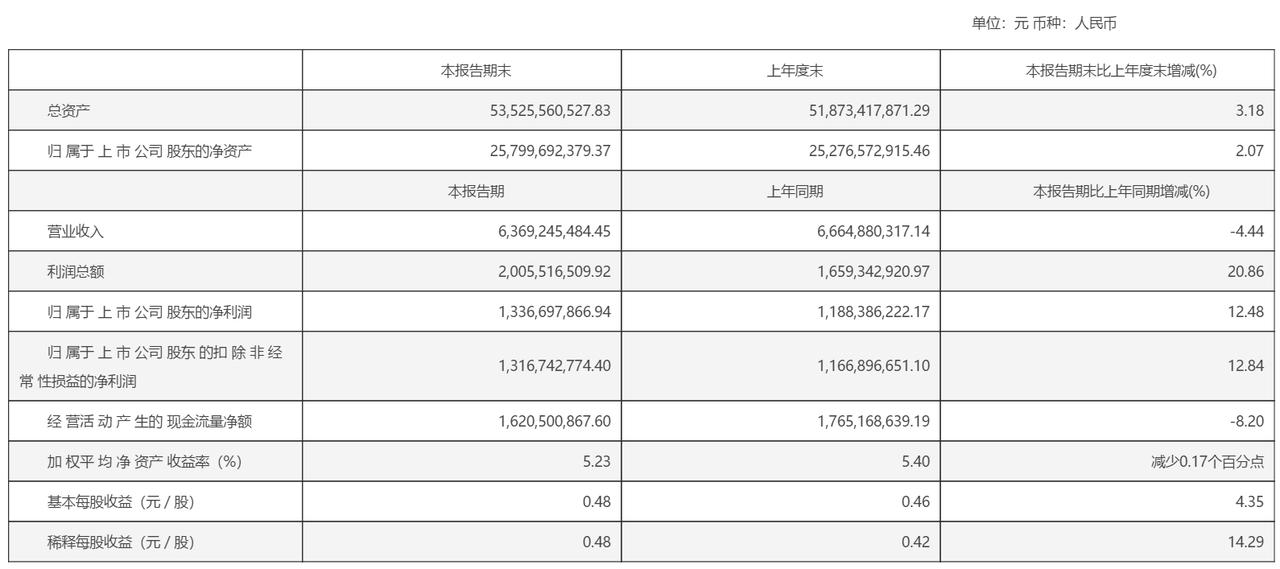Click the -8.20 change cell

click(x=1252, y=422)
